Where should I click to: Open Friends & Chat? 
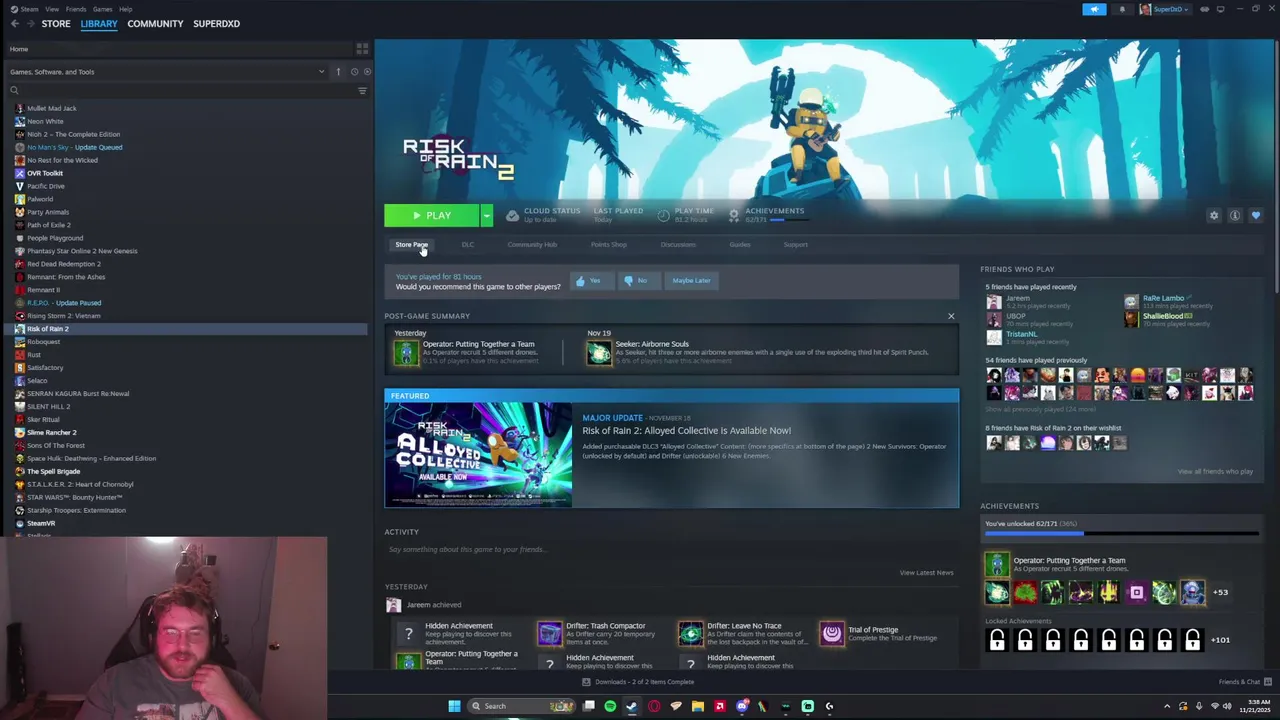[1245, 682]
